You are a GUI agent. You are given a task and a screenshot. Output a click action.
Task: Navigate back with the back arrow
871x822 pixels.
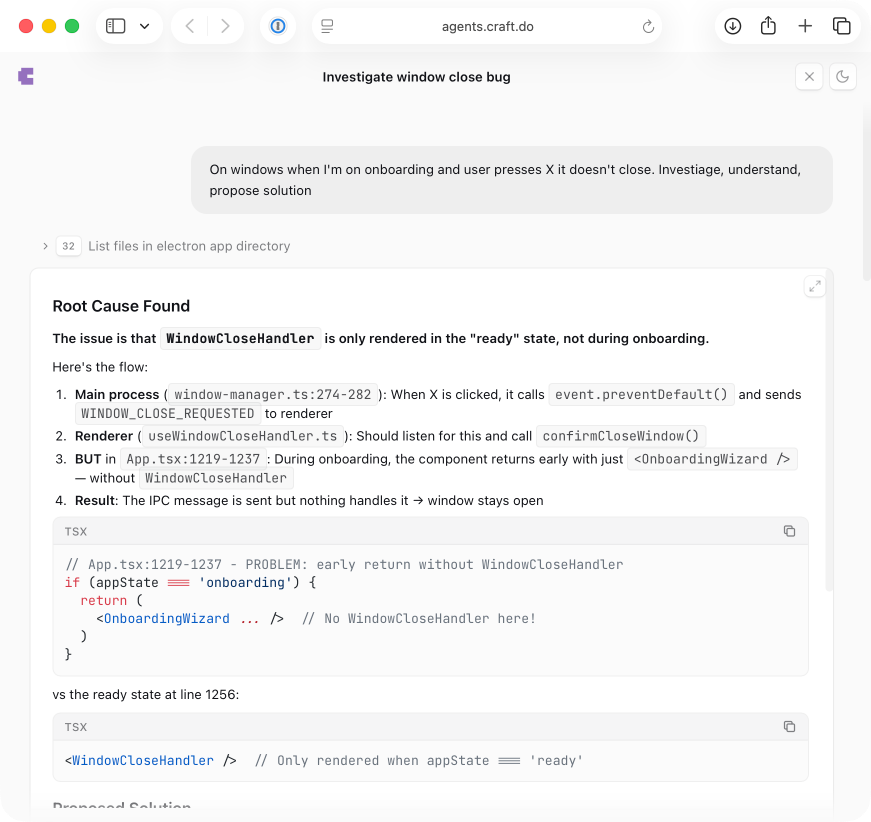click(x=189, y=26)
